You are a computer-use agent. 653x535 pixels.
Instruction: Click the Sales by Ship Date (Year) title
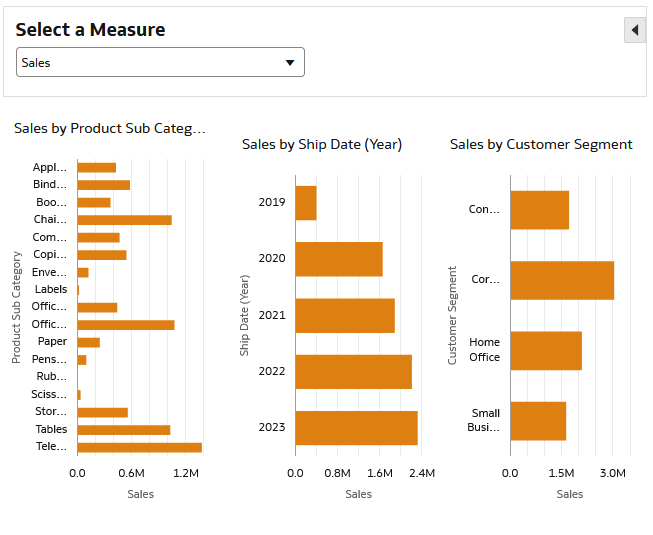click(x=322, y=144)
